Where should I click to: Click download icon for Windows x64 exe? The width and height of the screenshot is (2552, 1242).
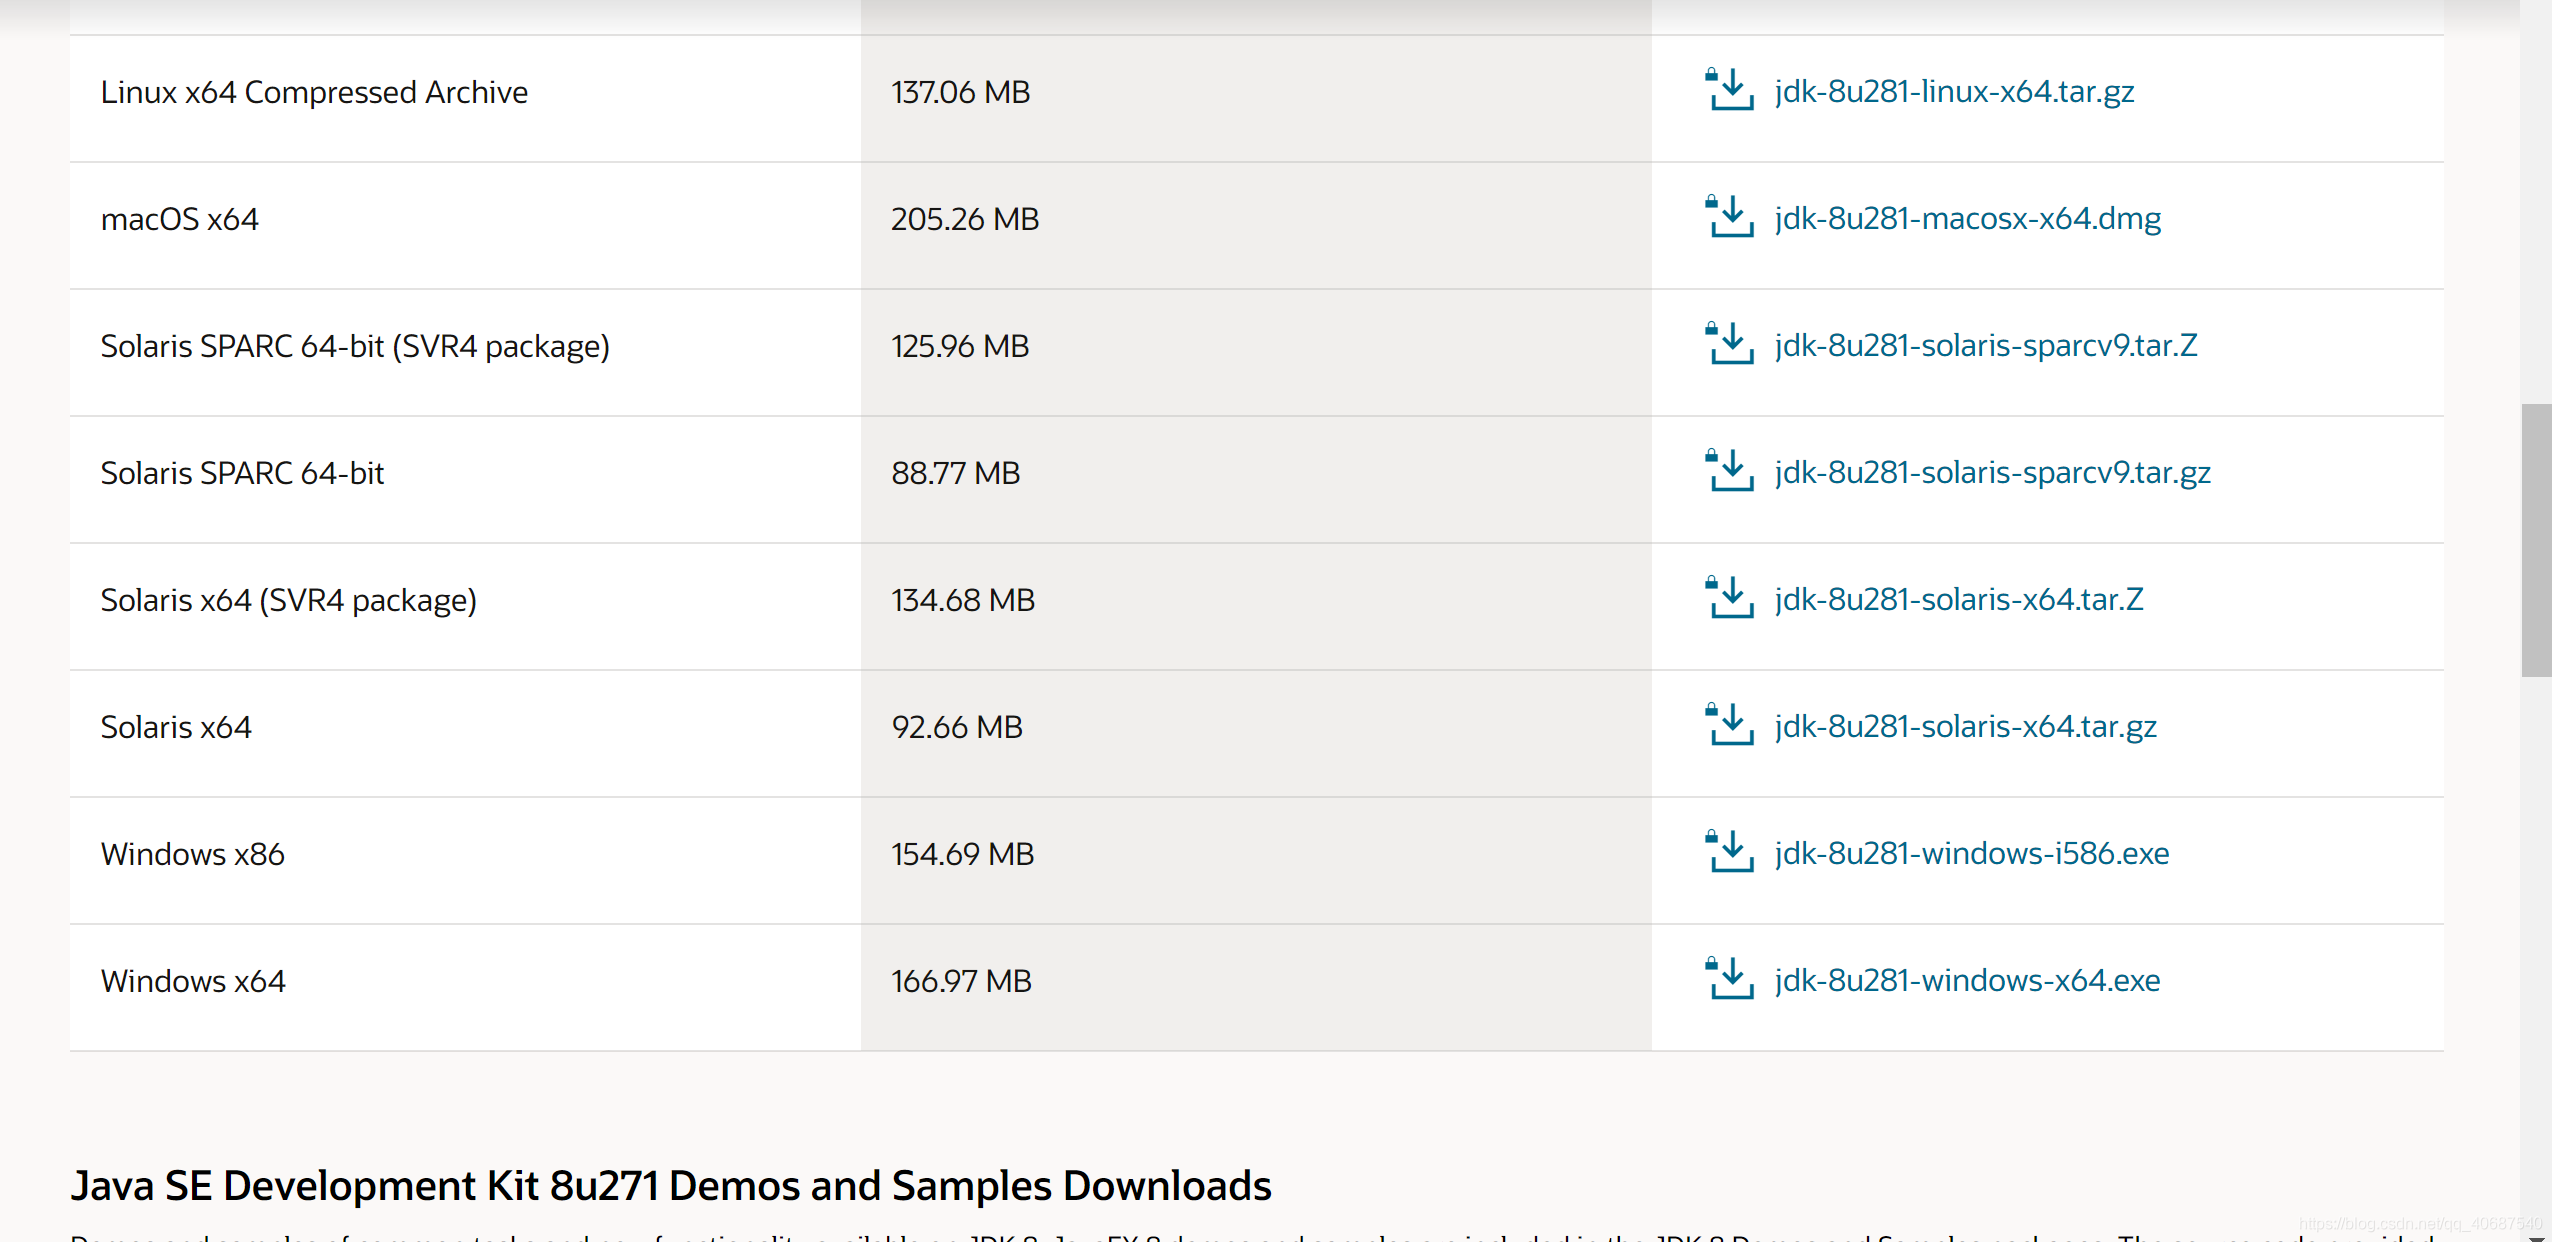(1729, 980)
